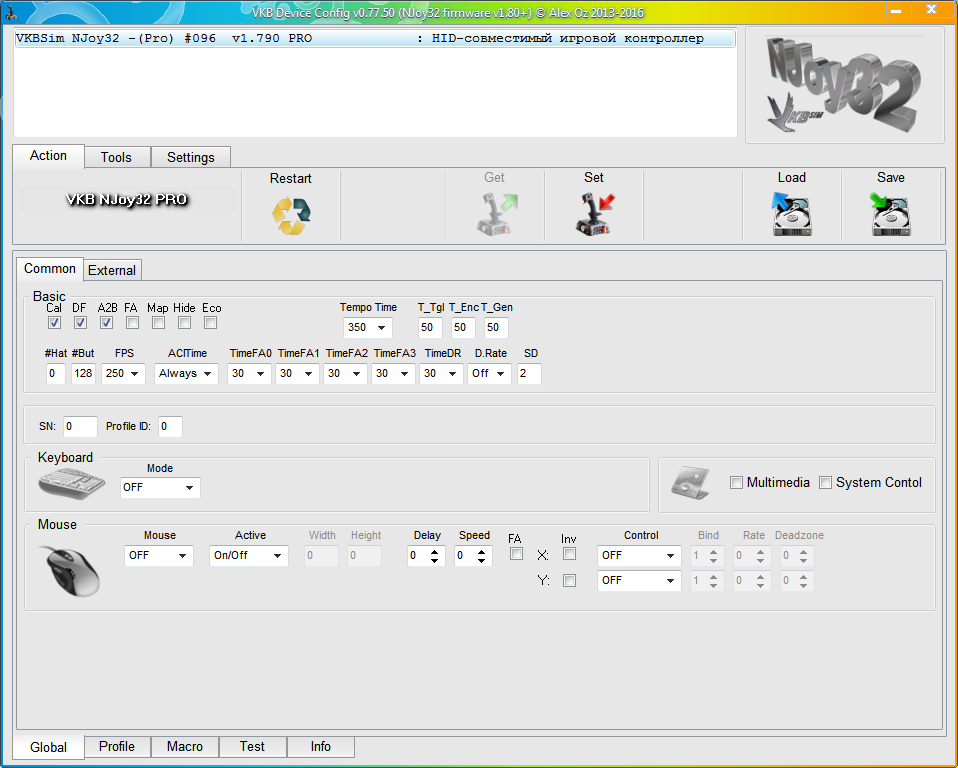Image resolution: width=958 pixels, height=768 pixels.
Task: Click the keyboard picture icon
Action: tap(72, 484)
